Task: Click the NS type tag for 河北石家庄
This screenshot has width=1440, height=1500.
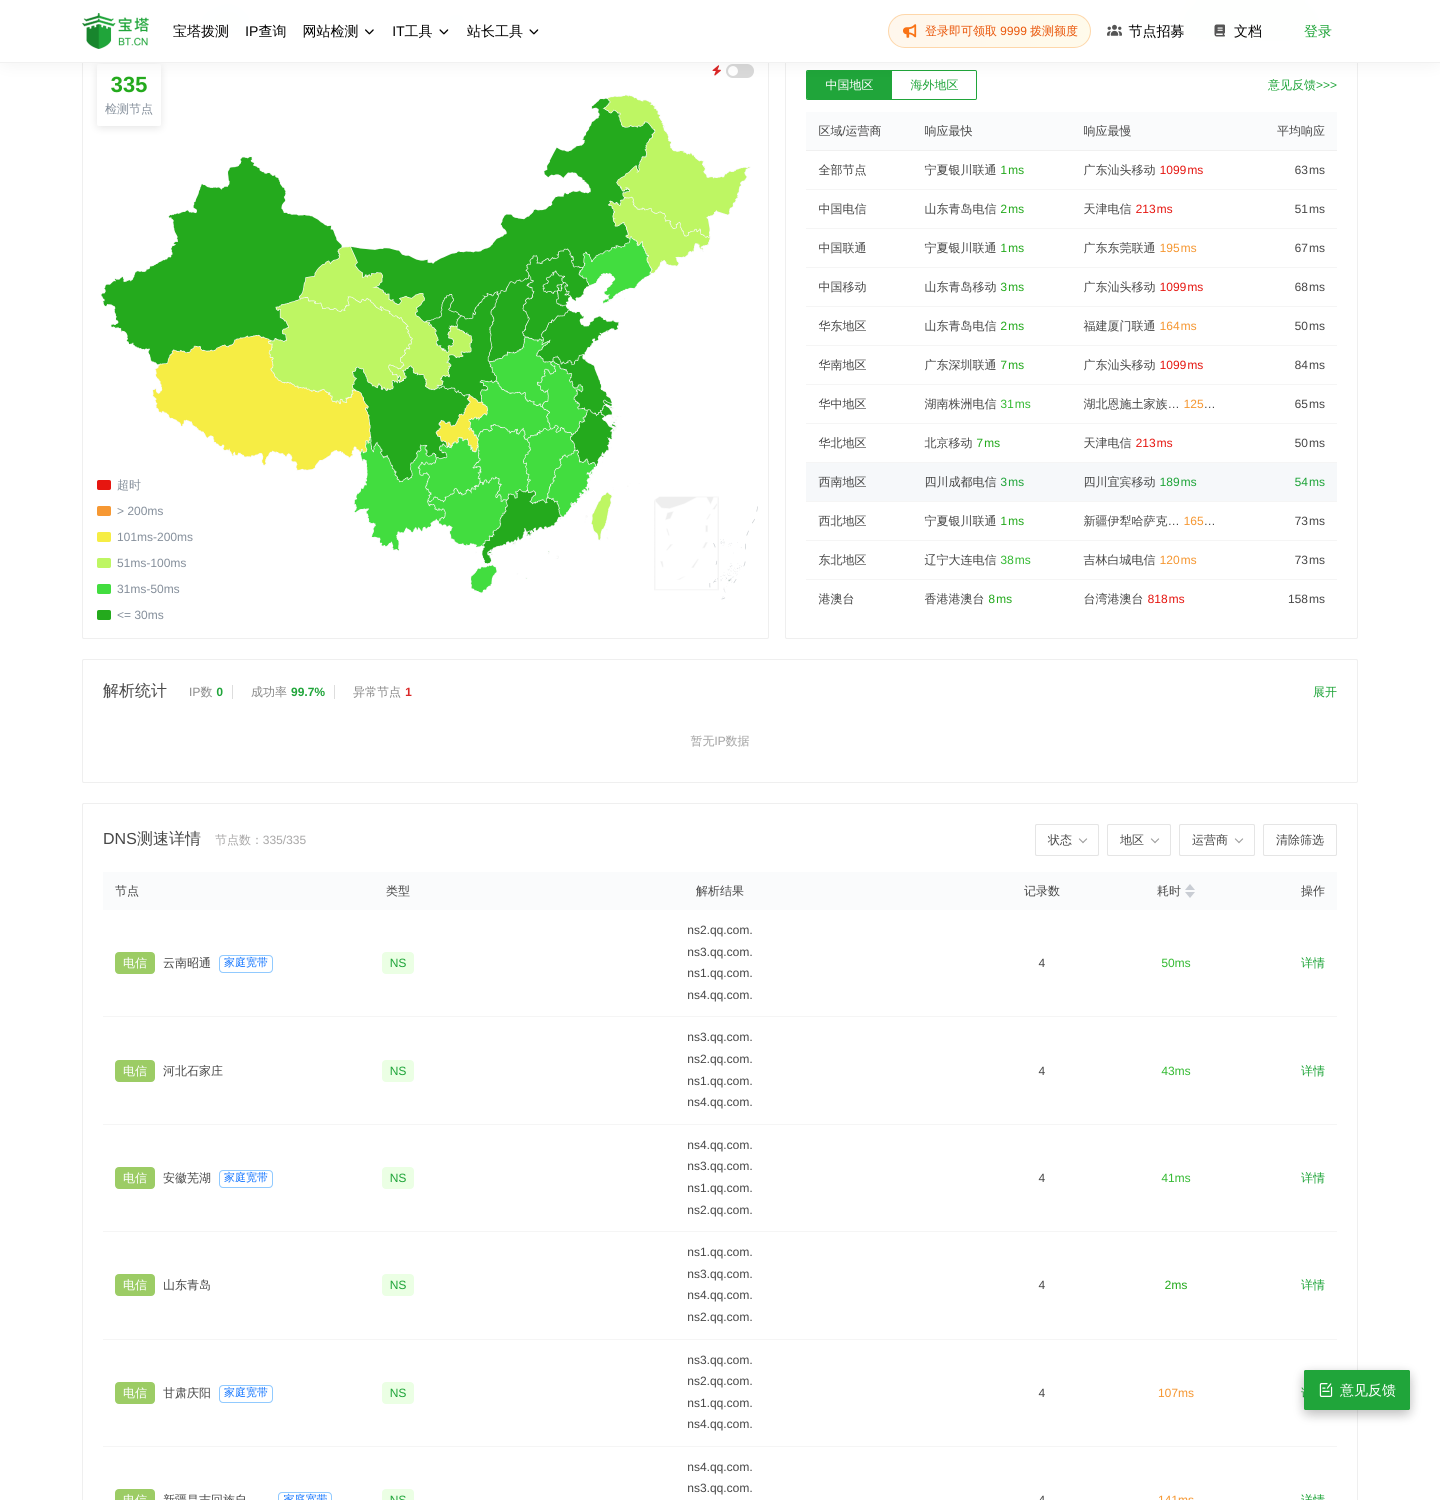Action: pos(398,1071)
